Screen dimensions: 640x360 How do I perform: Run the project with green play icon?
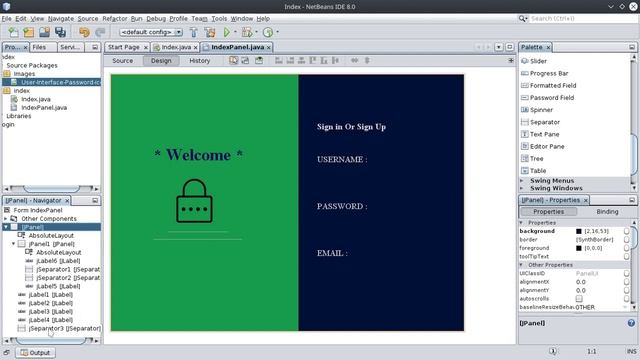tap(227, 32)
